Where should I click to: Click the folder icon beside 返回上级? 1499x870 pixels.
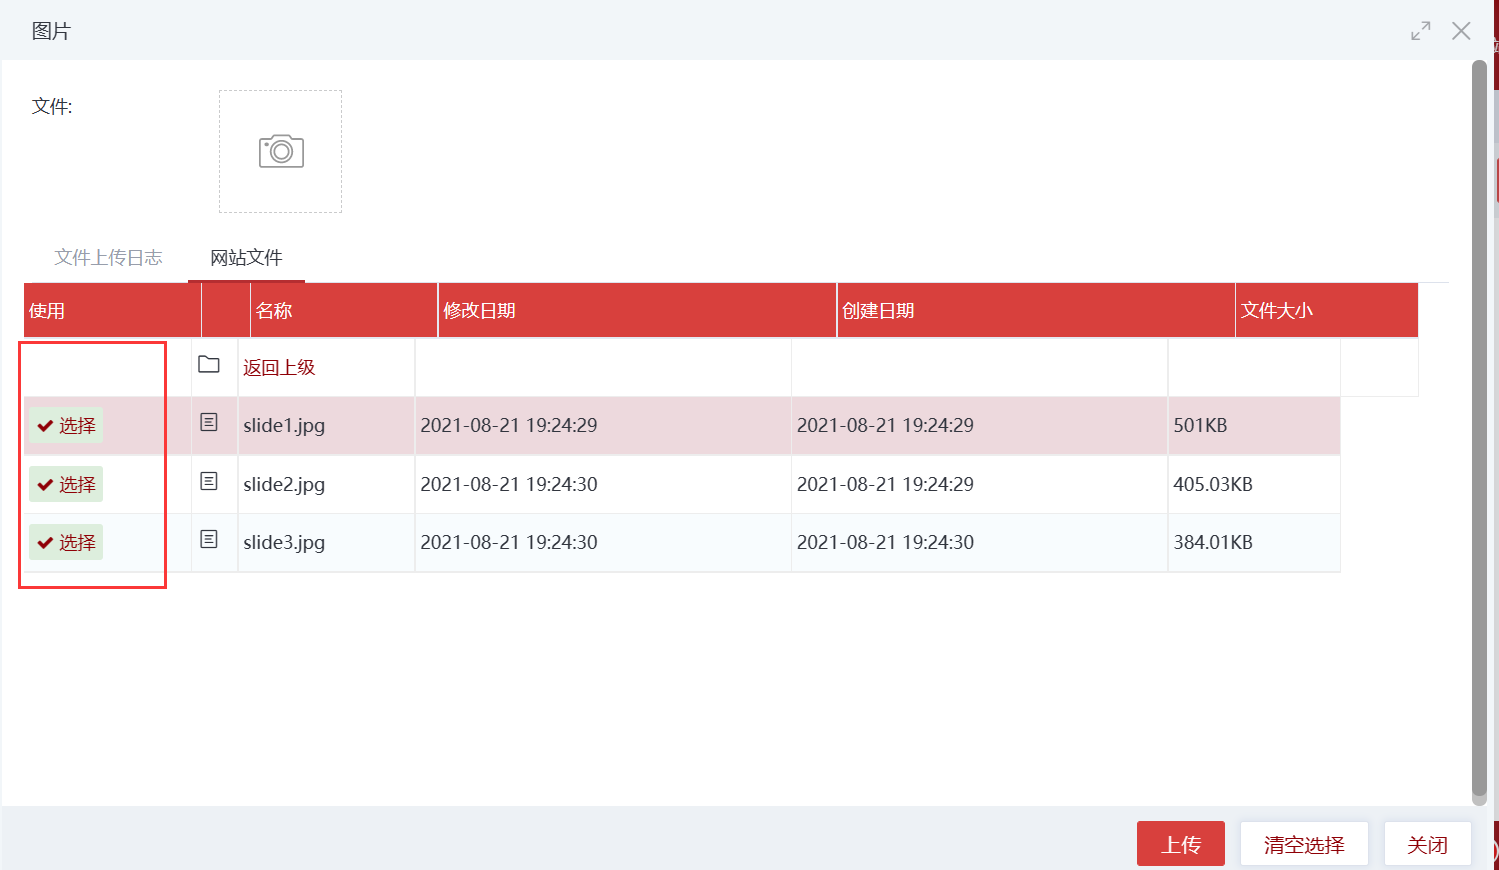209,364
